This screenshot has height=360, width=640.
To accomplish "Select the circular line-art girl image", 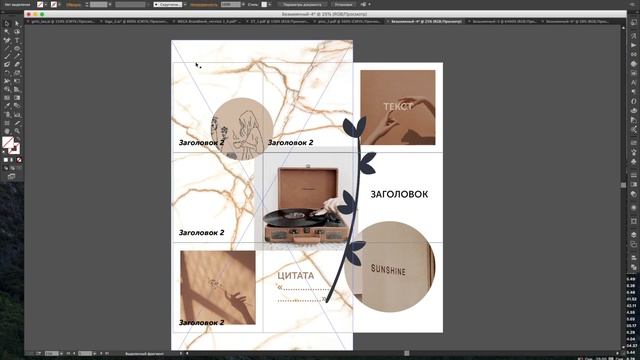I will click(x=242, y=129).
